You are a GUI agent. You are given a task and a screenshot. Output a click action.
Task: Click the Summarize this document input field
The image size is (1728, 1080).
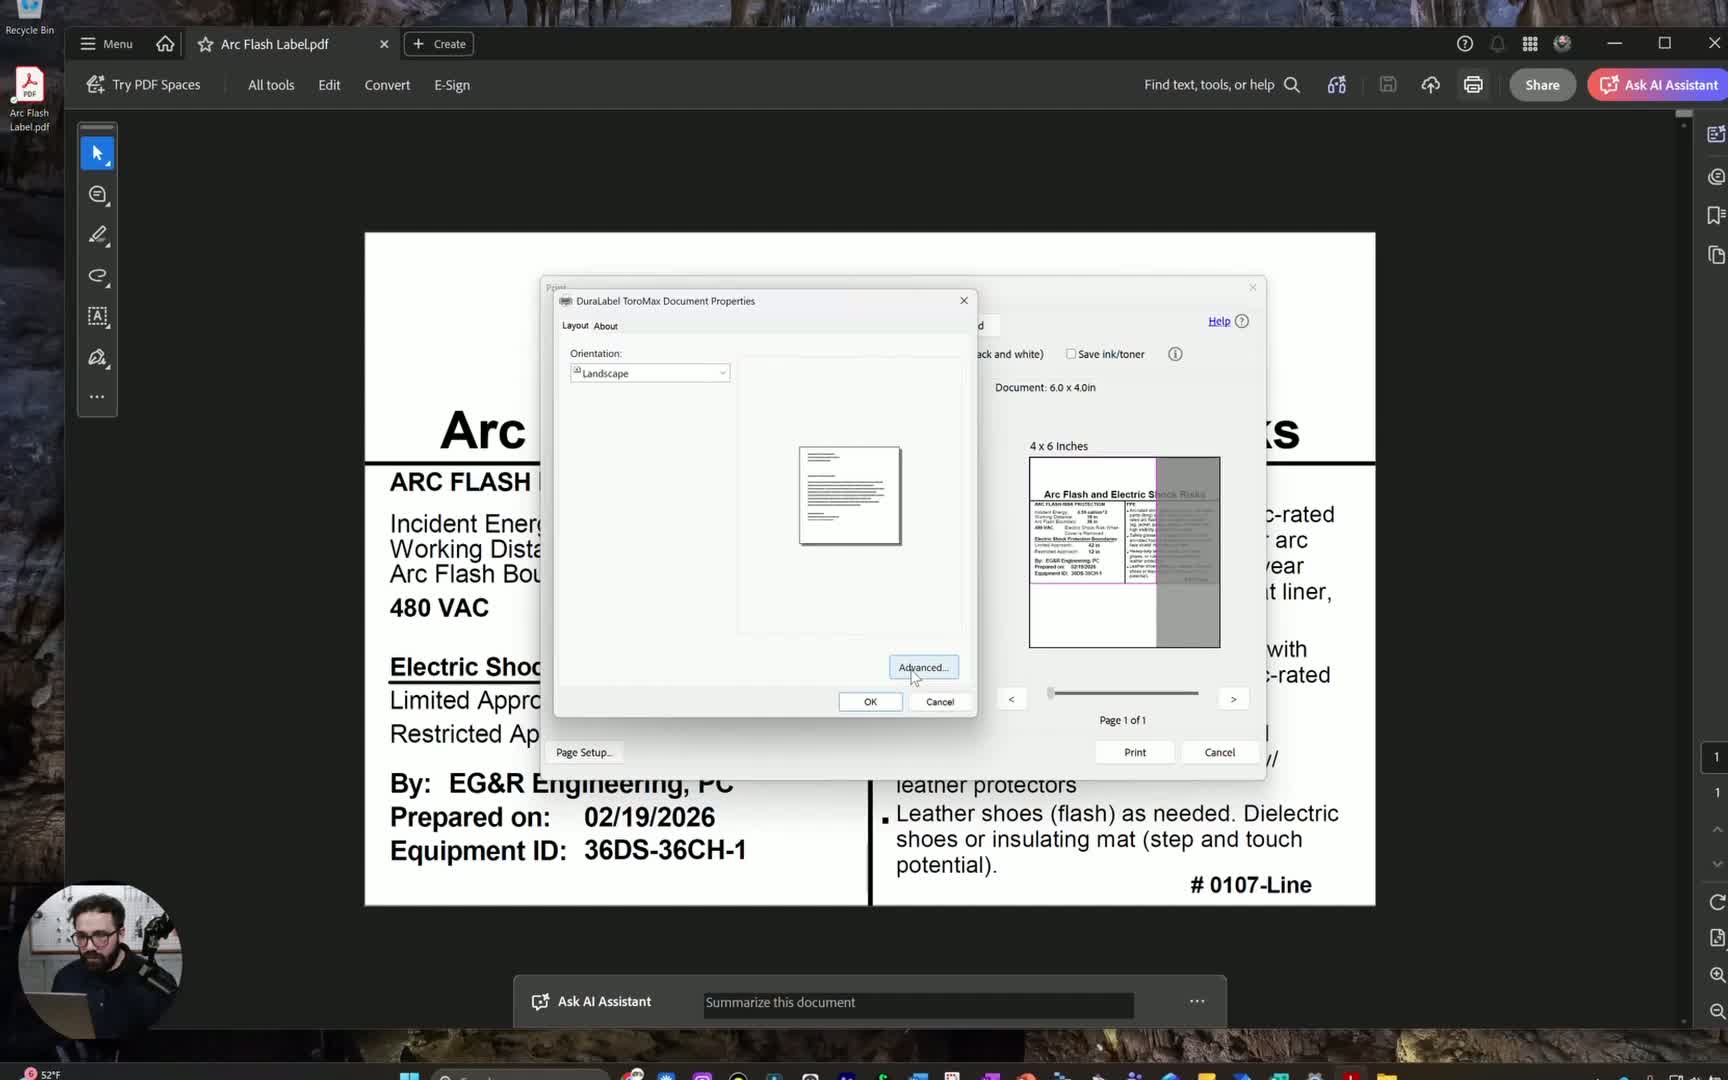click(x=918, y=1002)
